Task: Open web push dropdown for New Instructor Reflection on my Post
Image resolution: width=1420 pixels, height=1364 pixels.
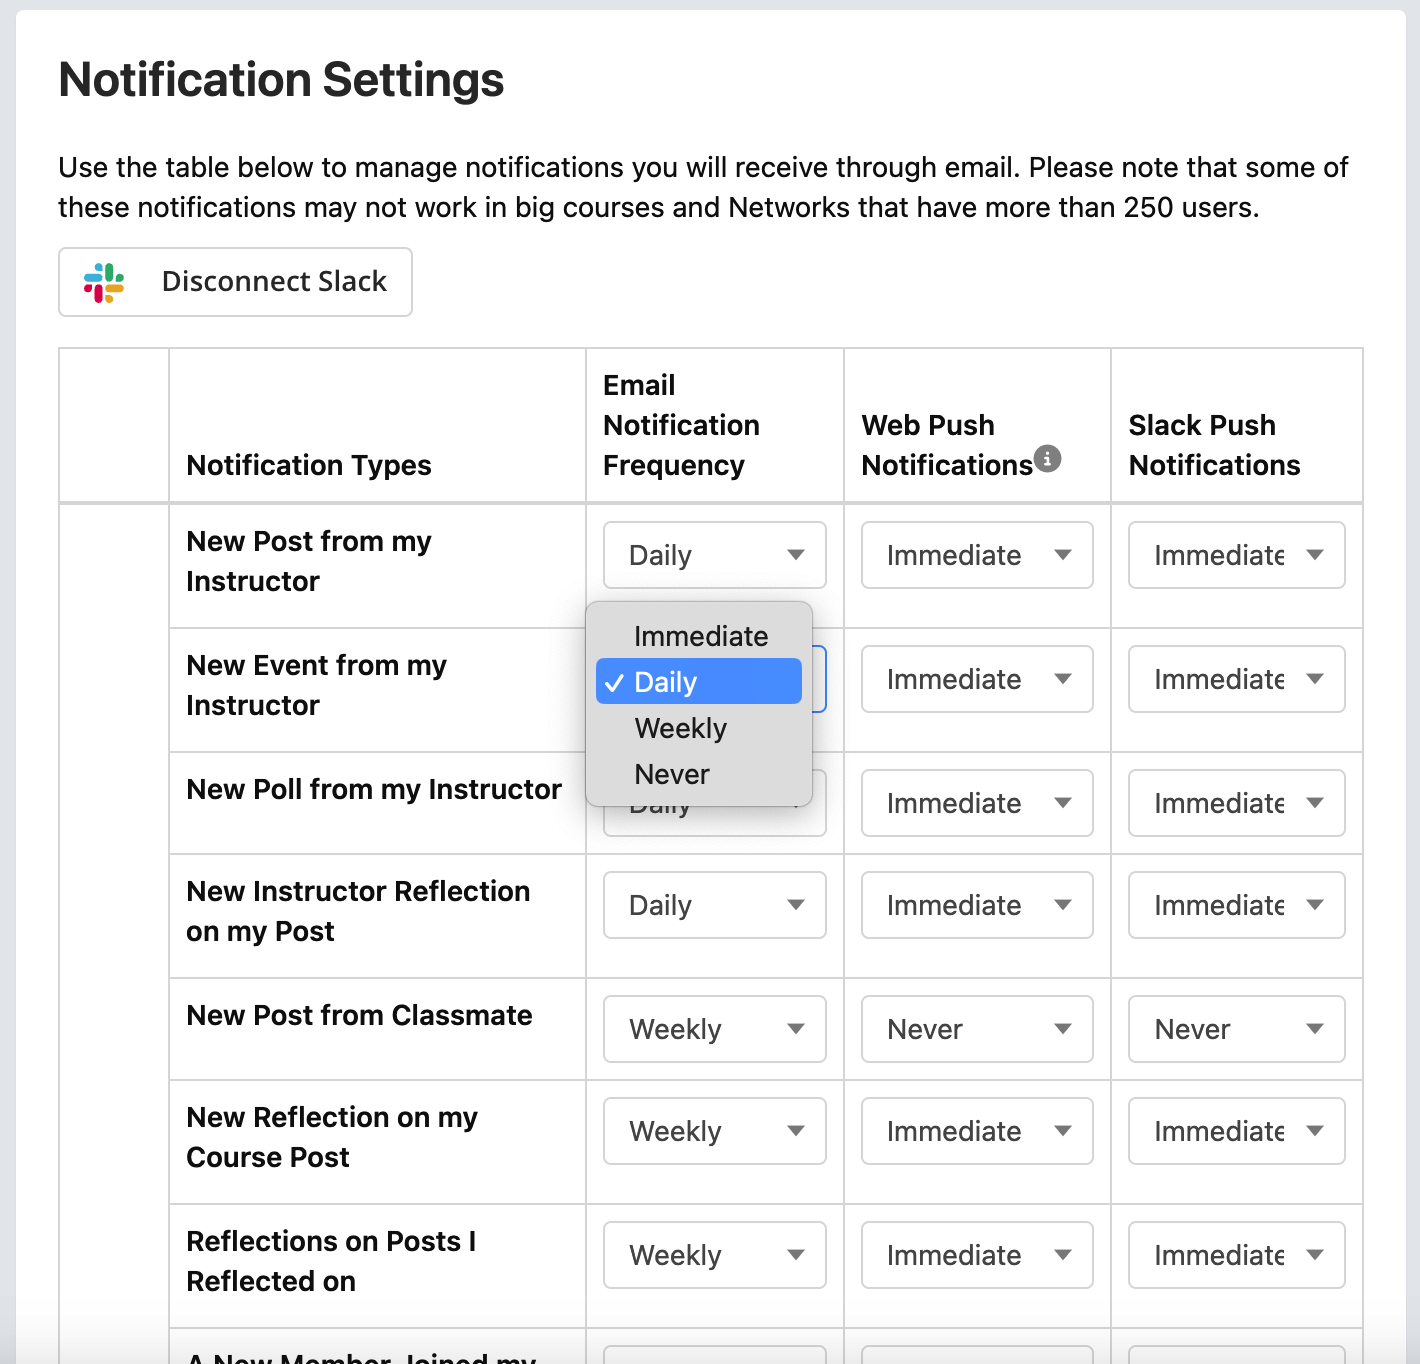Action: point(977,905)
